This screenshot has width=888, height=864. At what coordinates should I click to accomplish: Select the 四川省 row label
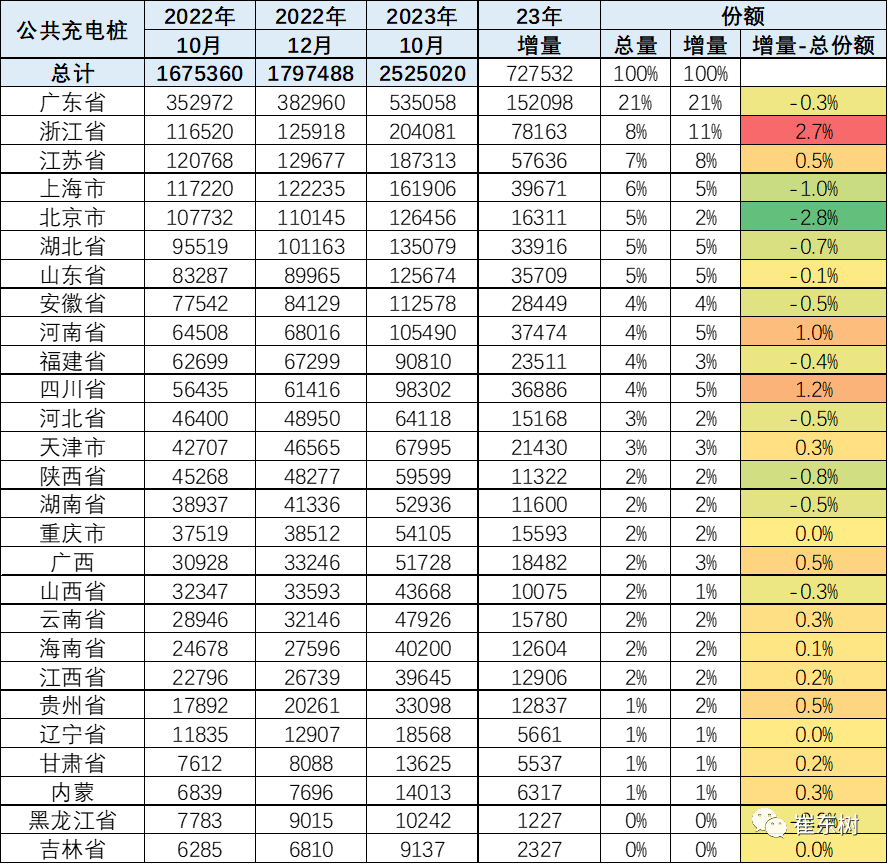(x=72, y=390)
